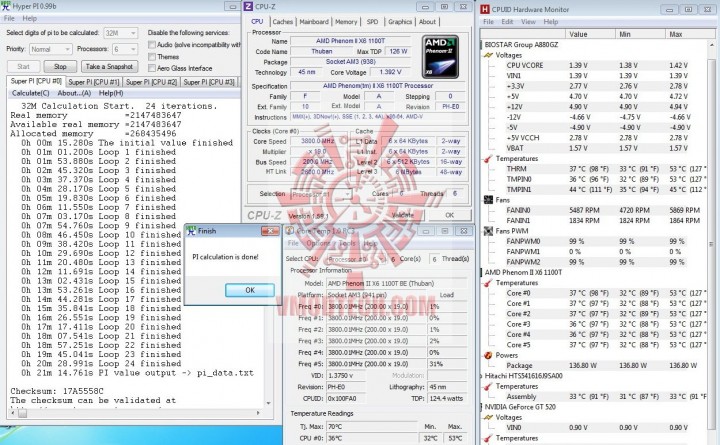The height and width of the screenshot is (445, 720).
Task: Switch to the CPU-Z Caches tab
Action: [x=282, y=22]
